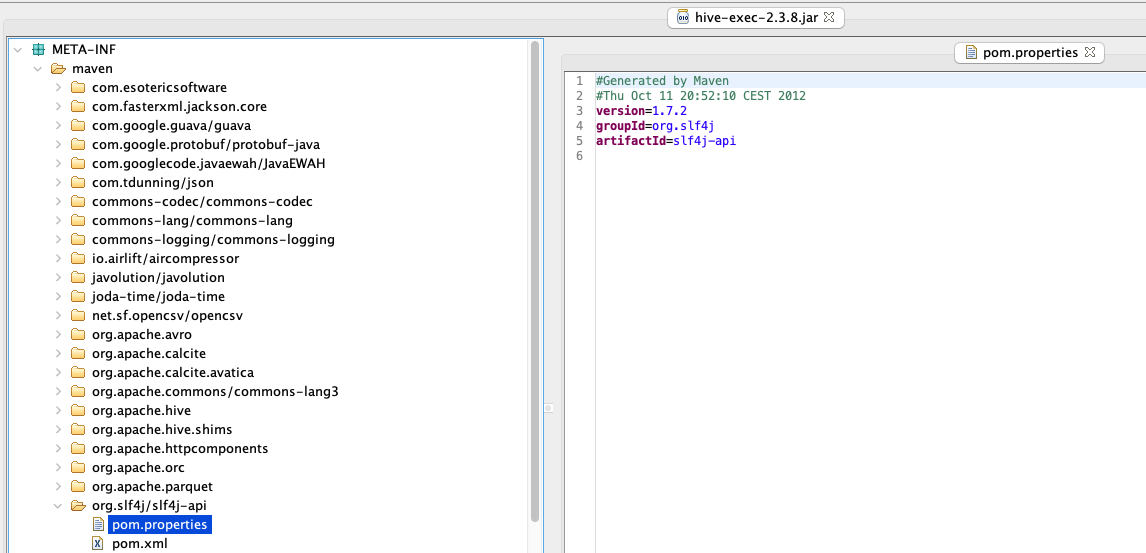Click the 'artifactId=slf4j-api' line

click(666, 141)
